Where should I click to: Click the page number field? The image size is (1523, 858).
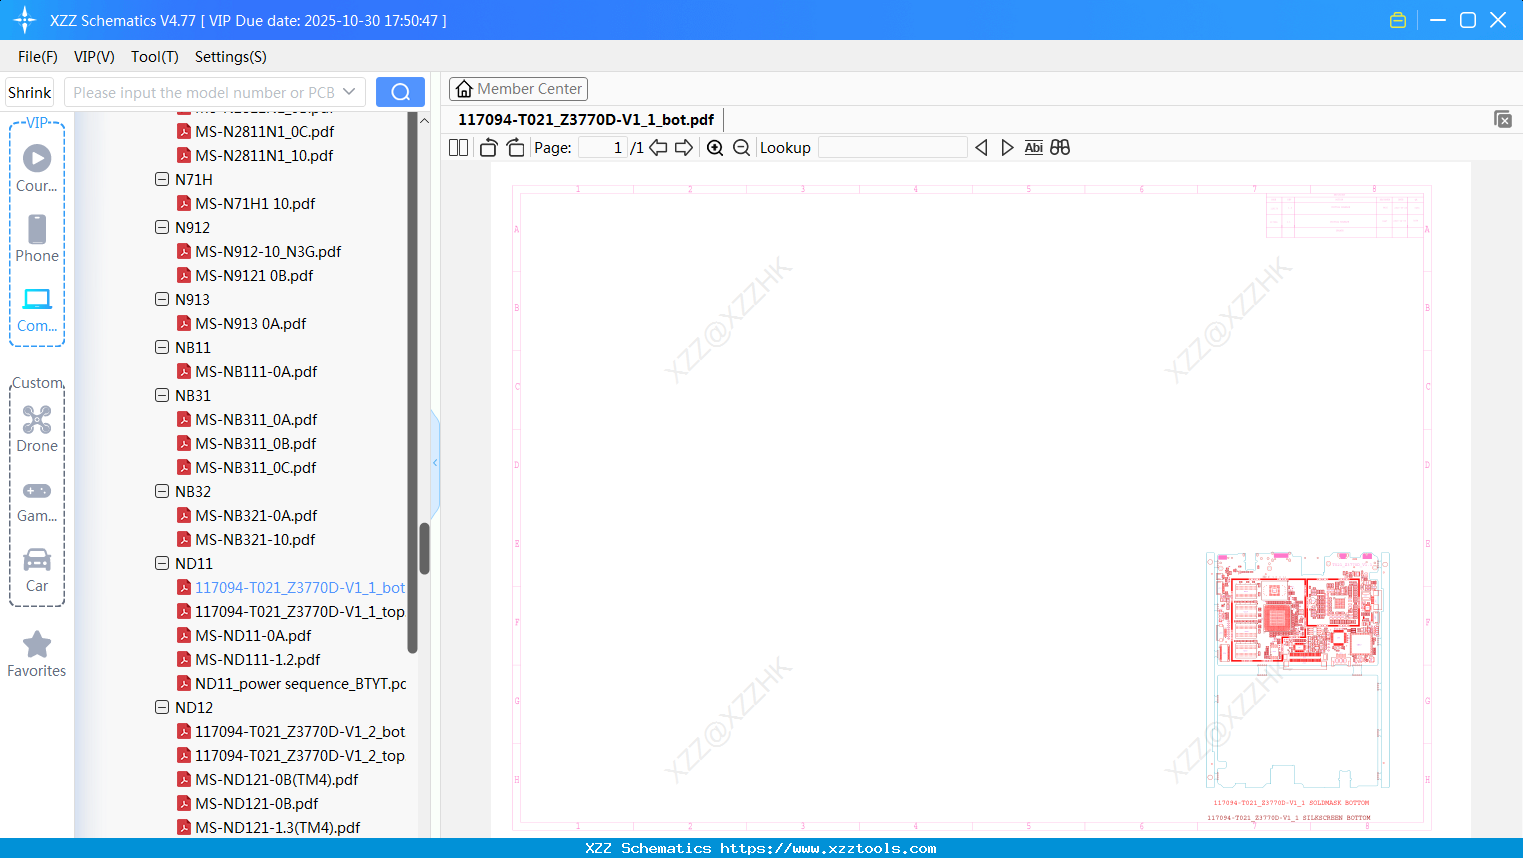click(x=602, y=148)
